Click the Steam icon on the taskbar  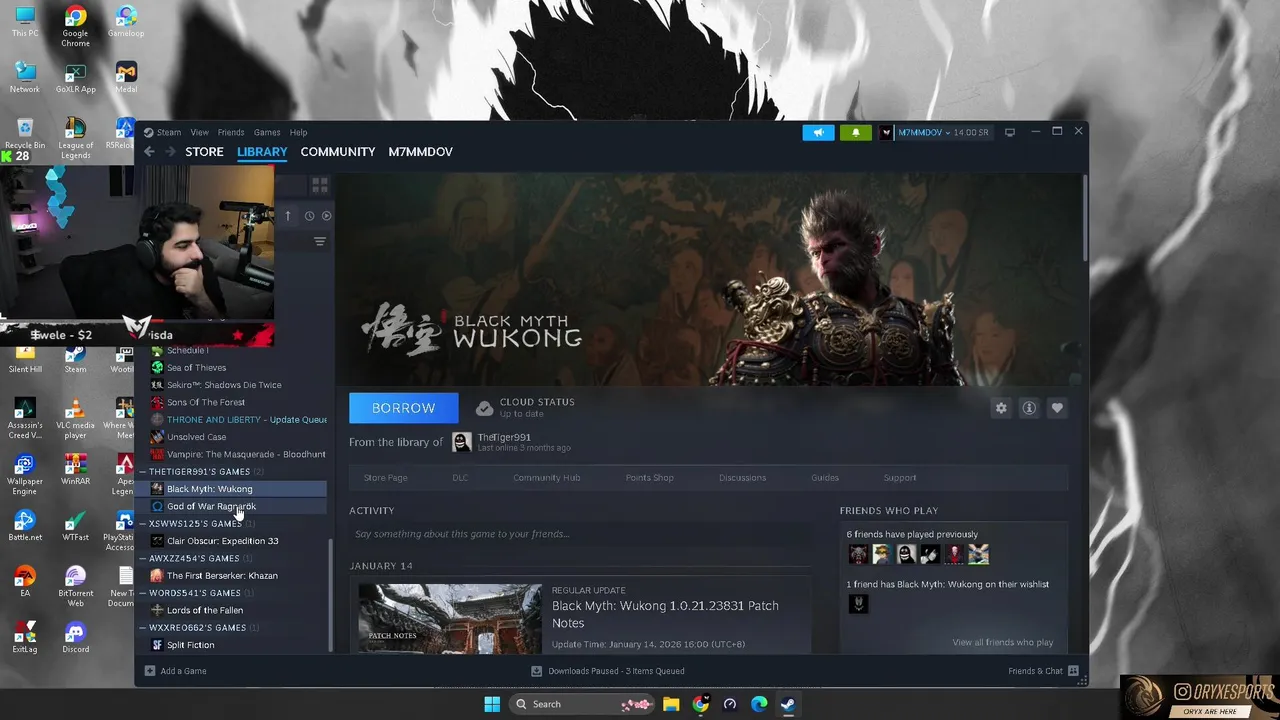click(x=788, y=704)
